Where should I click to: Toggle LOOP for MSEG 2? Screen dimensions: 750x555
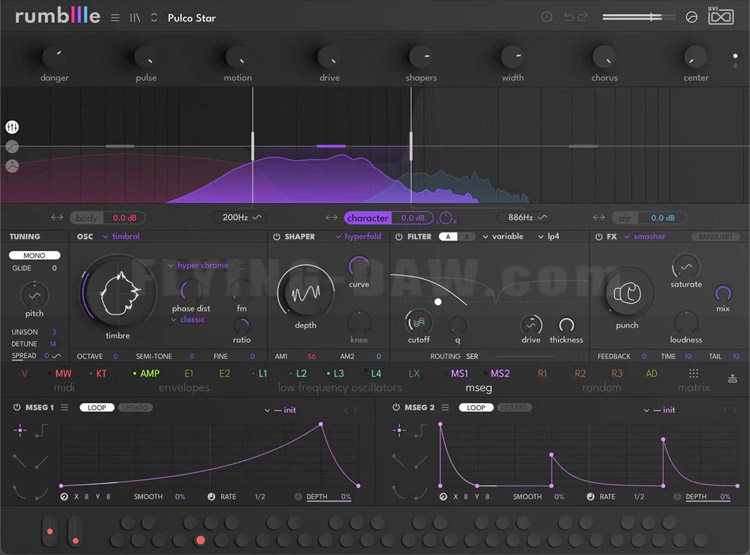point(476,408)
